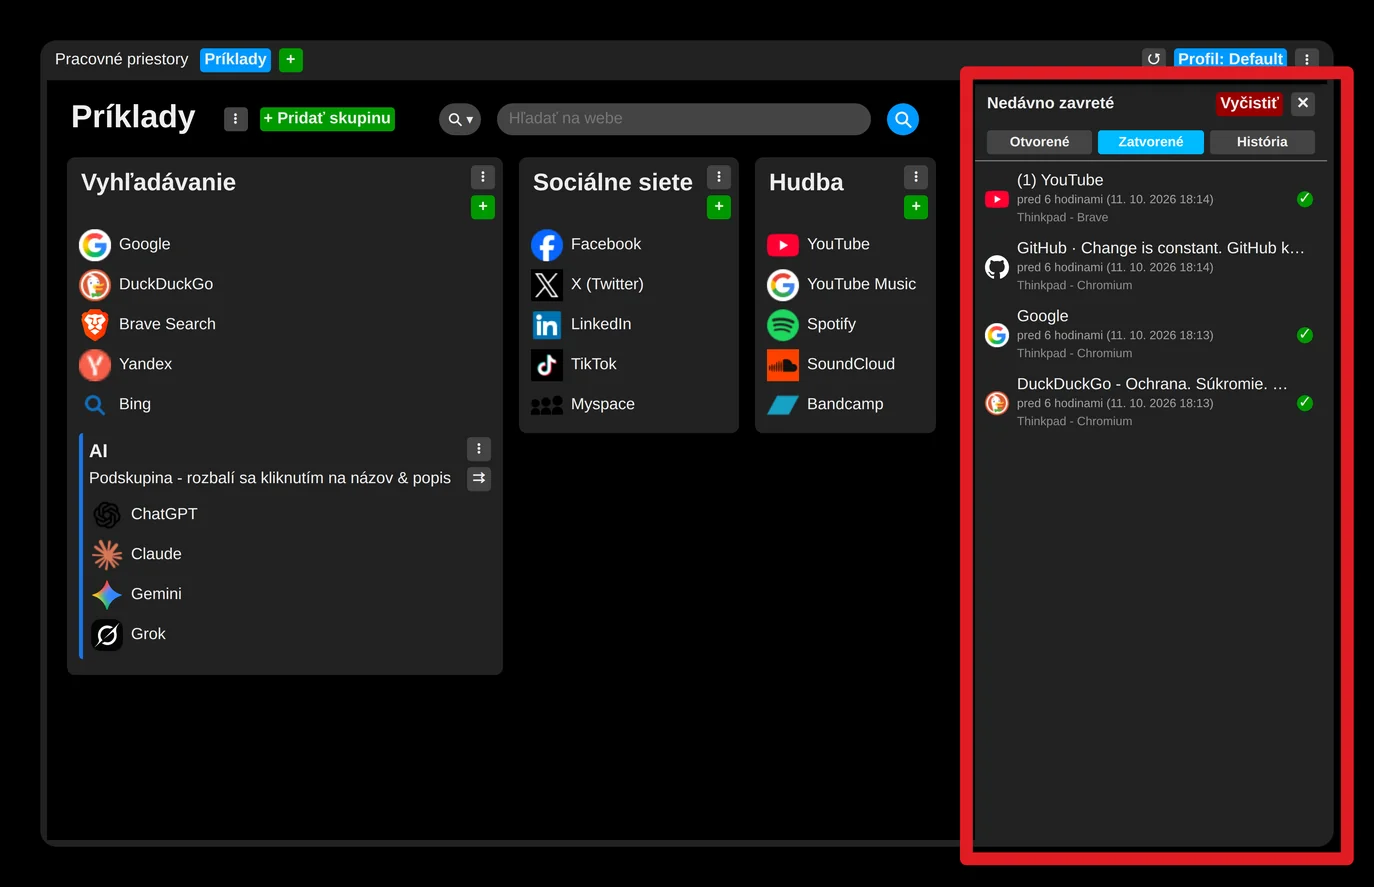Toggle the green check on the closed Google entry
1374x887 pixels.
(x=1305, y=335)
